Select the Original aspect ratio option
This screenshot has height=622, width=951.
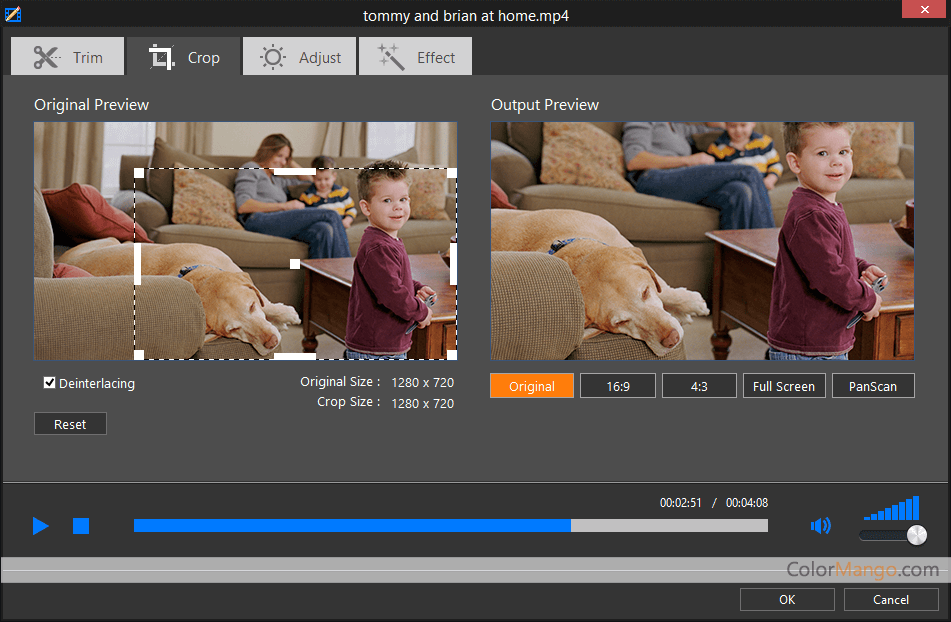pos(532,386)
